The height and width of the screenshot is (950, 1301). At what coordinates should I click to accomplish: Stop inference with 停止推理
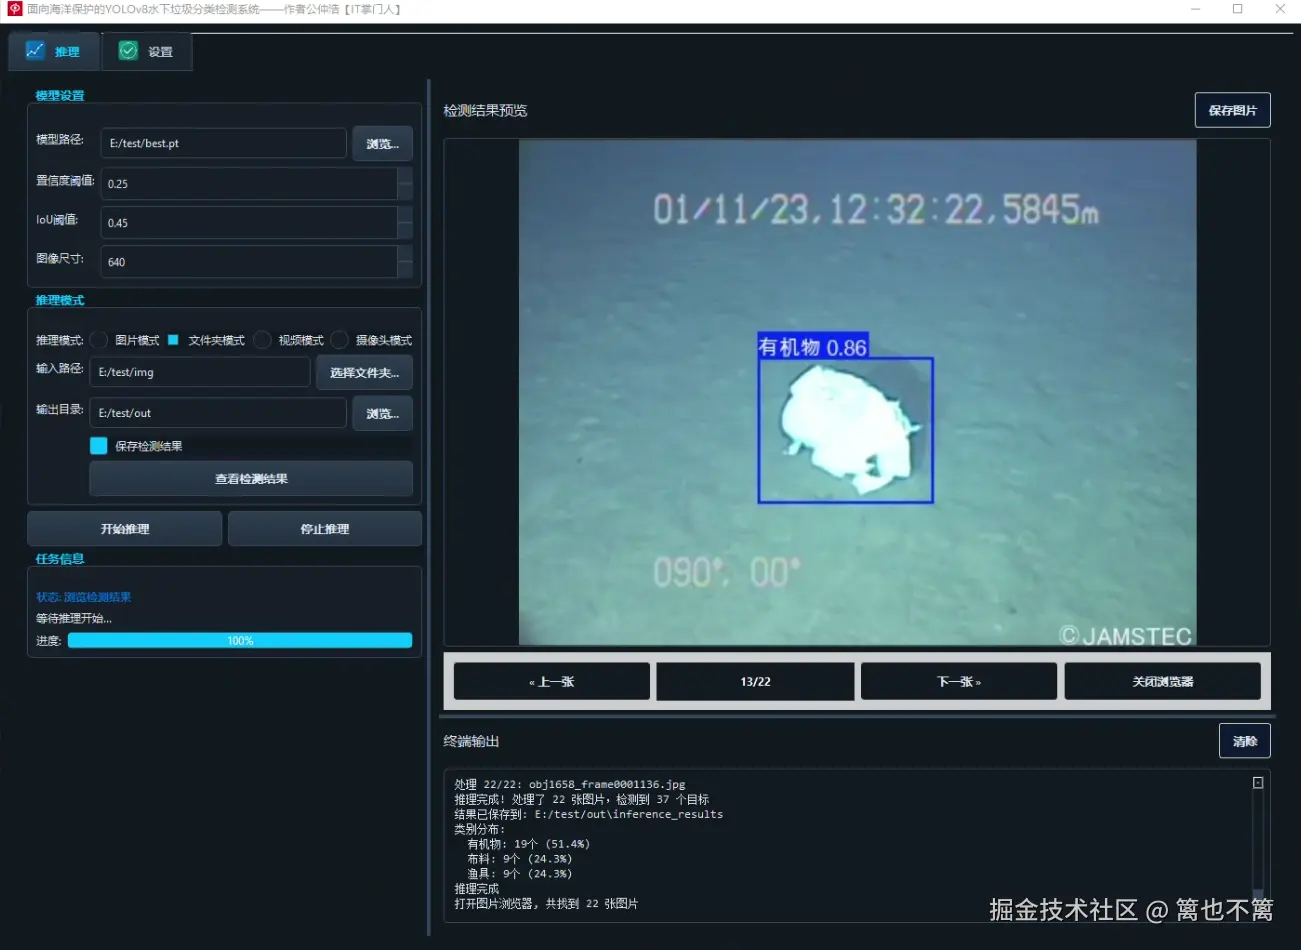325,528
